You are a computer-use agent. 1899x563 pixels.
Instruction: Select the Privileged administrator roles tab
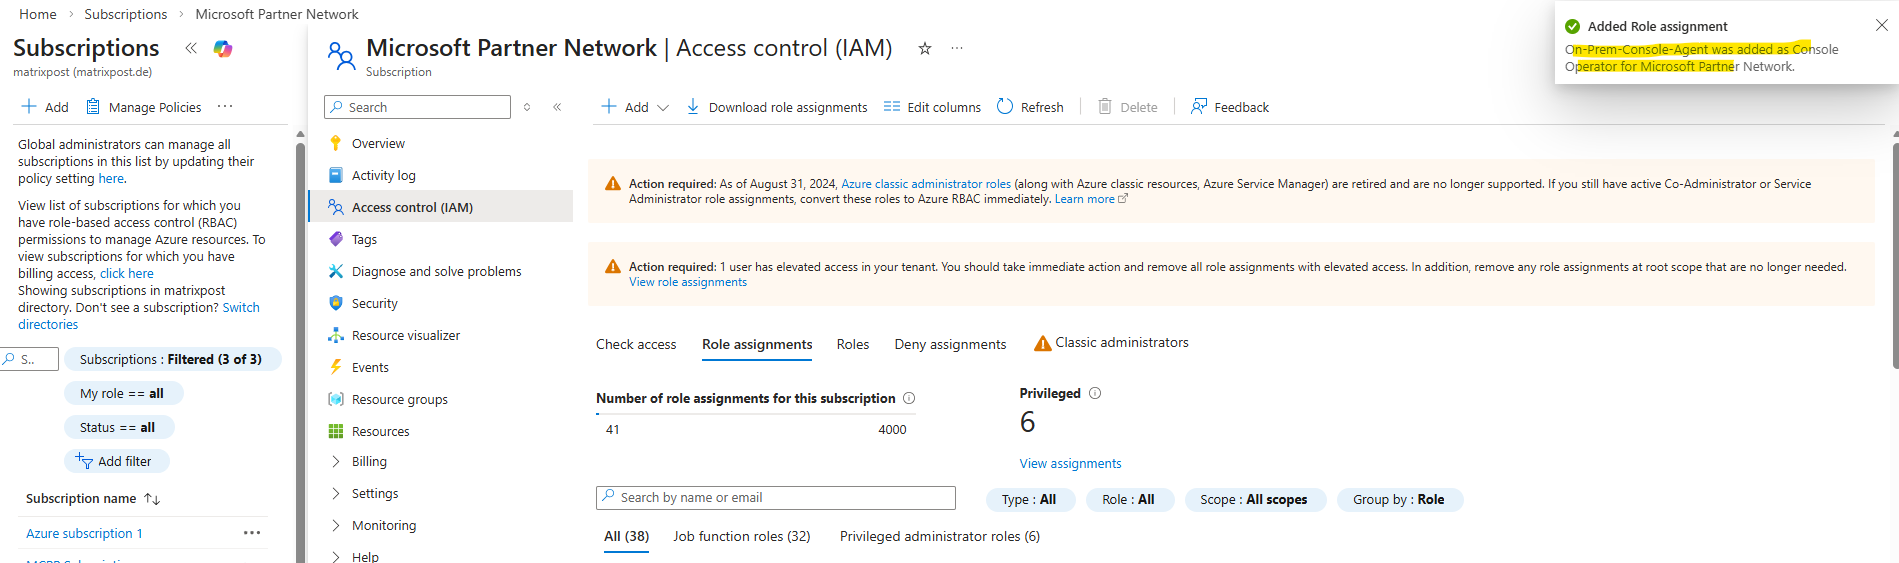[939, 536]
